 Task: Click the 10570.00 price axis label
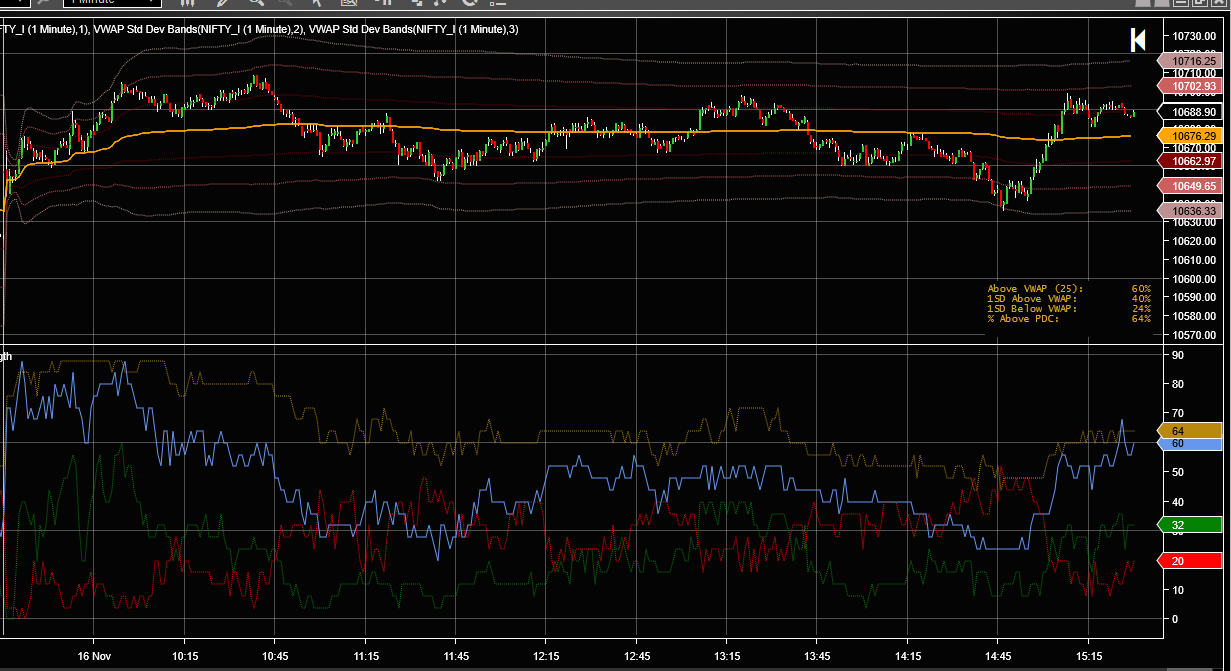point(1195,335)
